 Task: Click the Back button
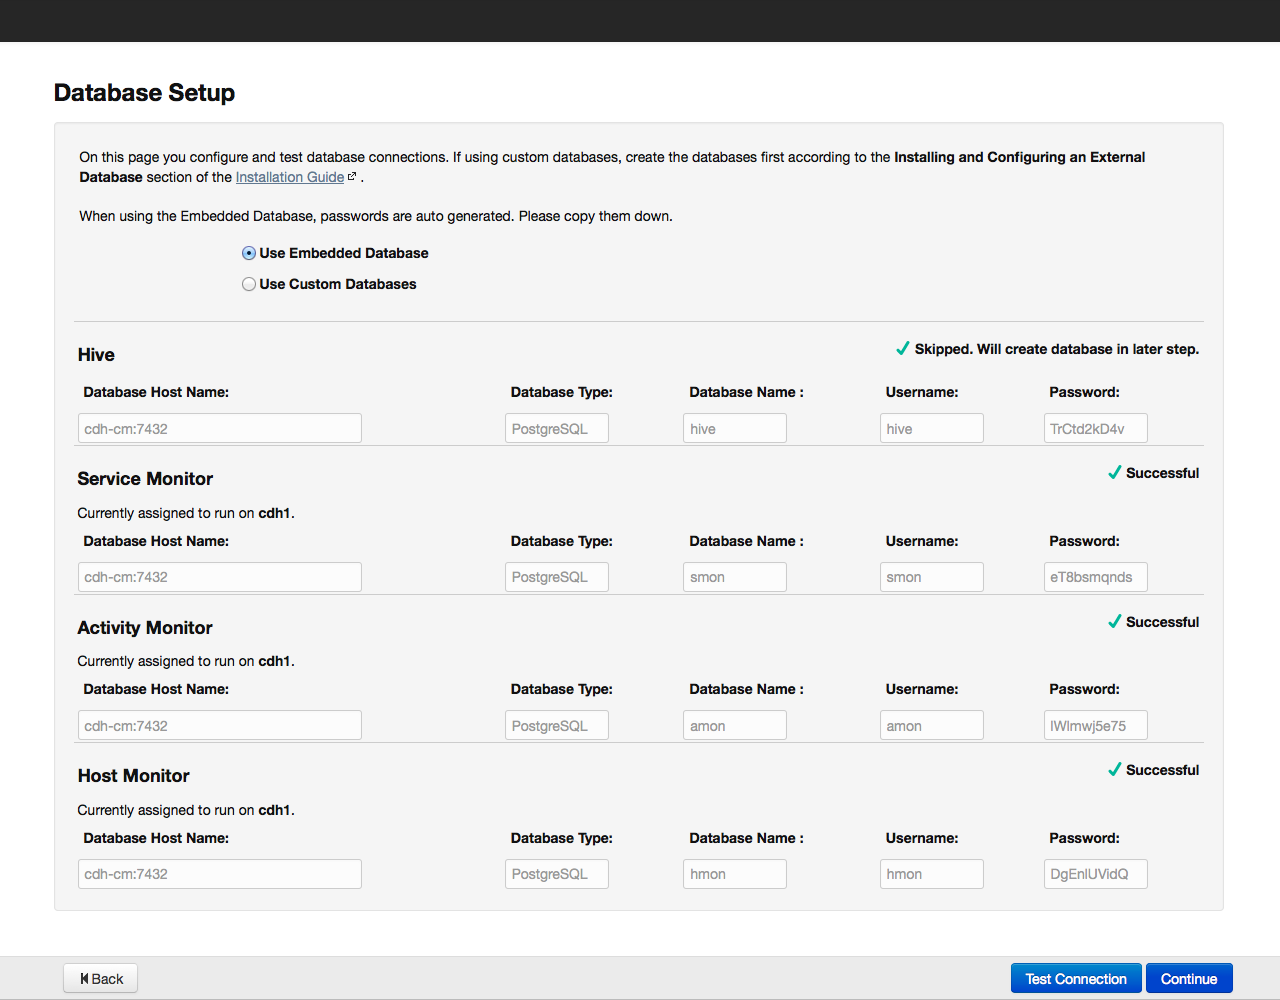pyautogui.click(x=100, y=979)
